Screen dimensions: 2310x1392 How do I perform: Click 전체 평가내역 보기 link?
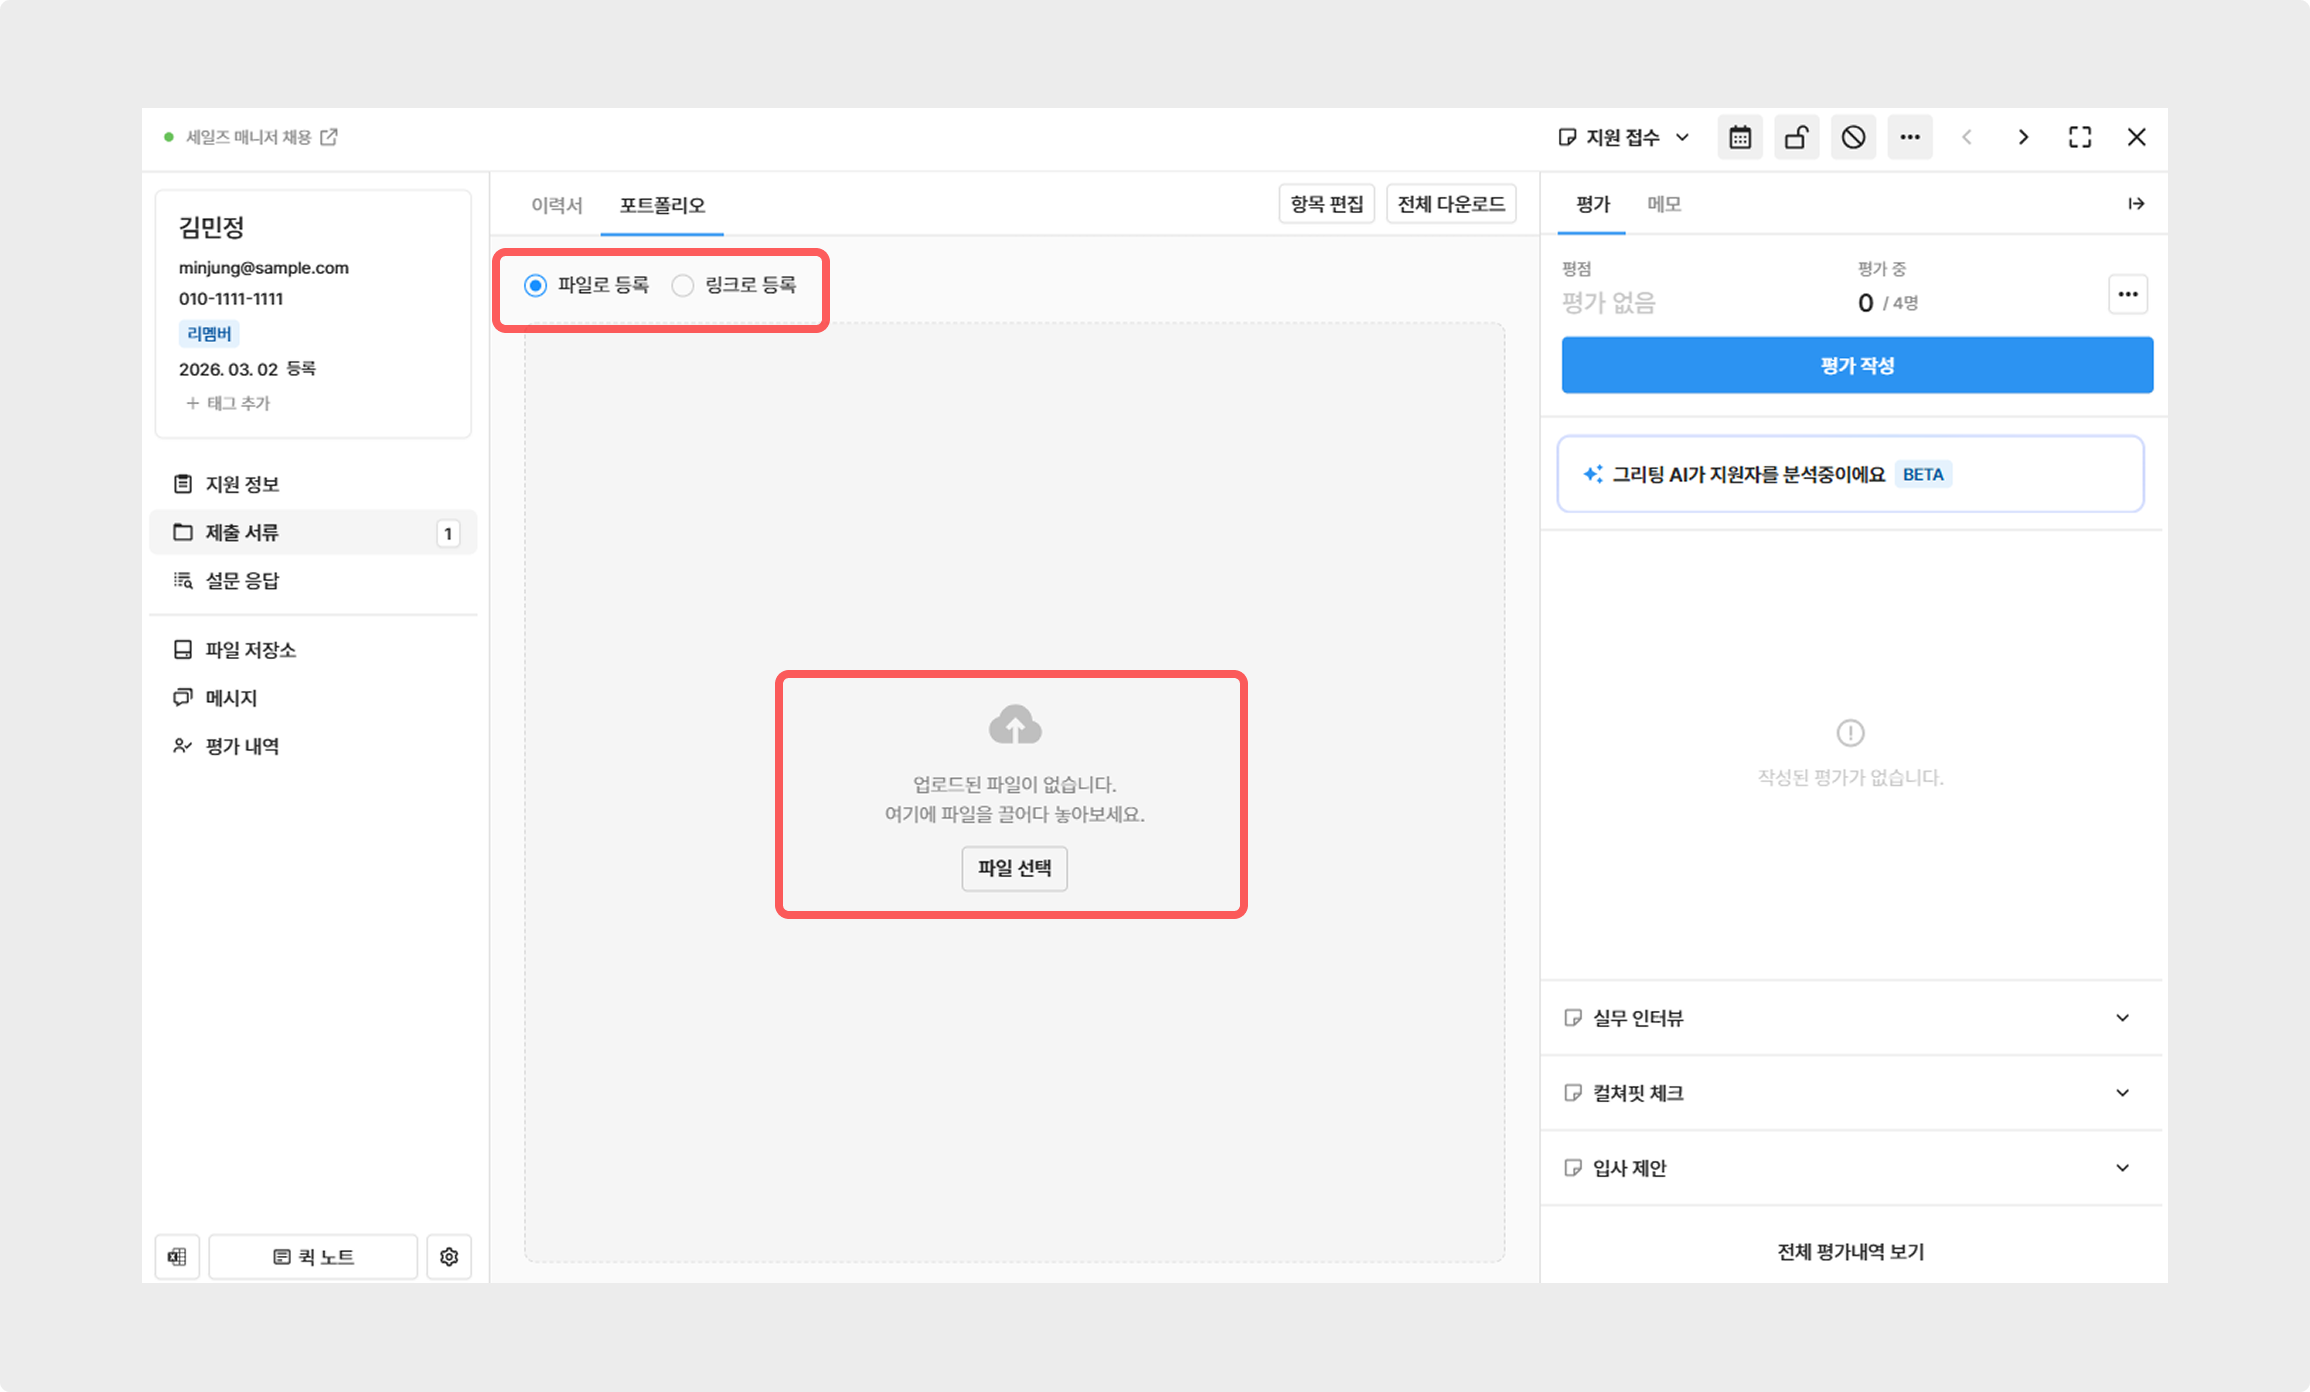click(1851, 1252)
